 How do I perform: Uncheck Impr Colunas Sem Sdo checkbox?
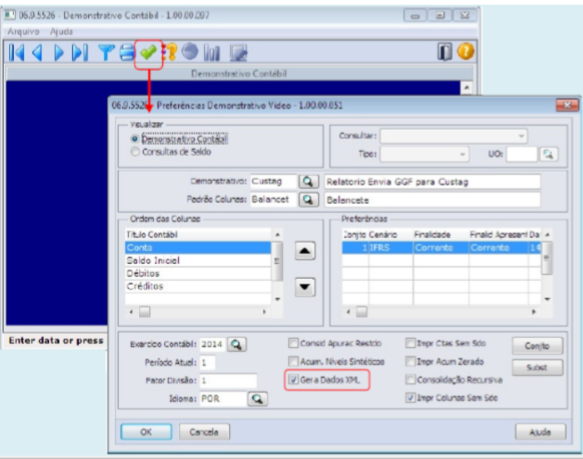pos(410,398)
